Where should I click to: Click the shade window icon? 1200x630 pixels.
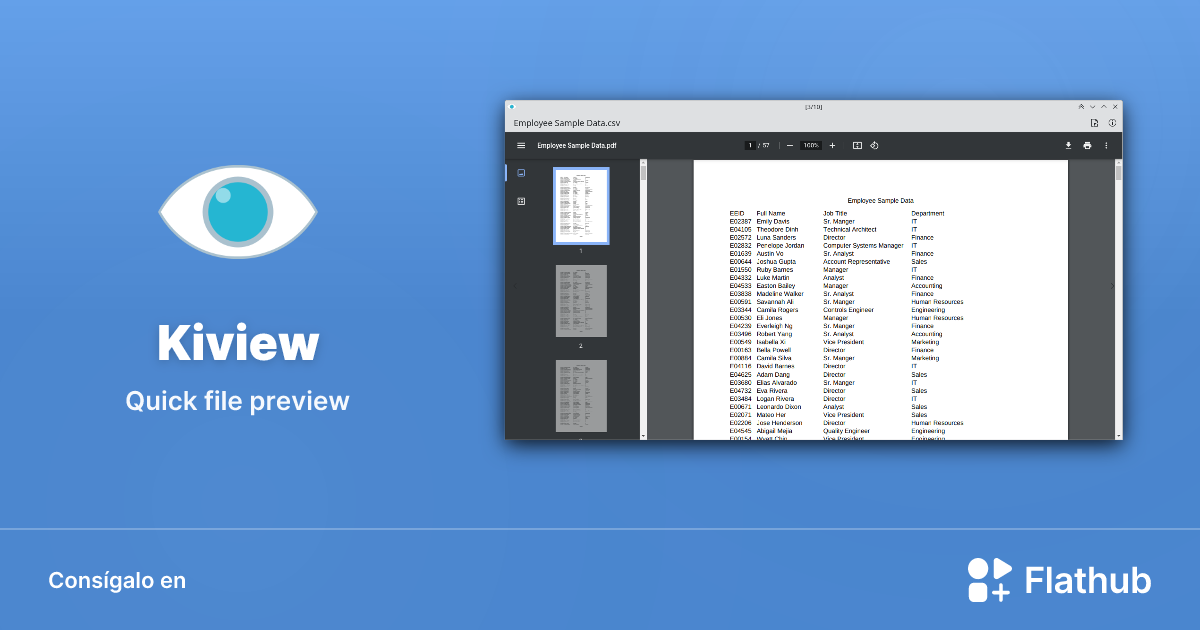(1103, 106)
